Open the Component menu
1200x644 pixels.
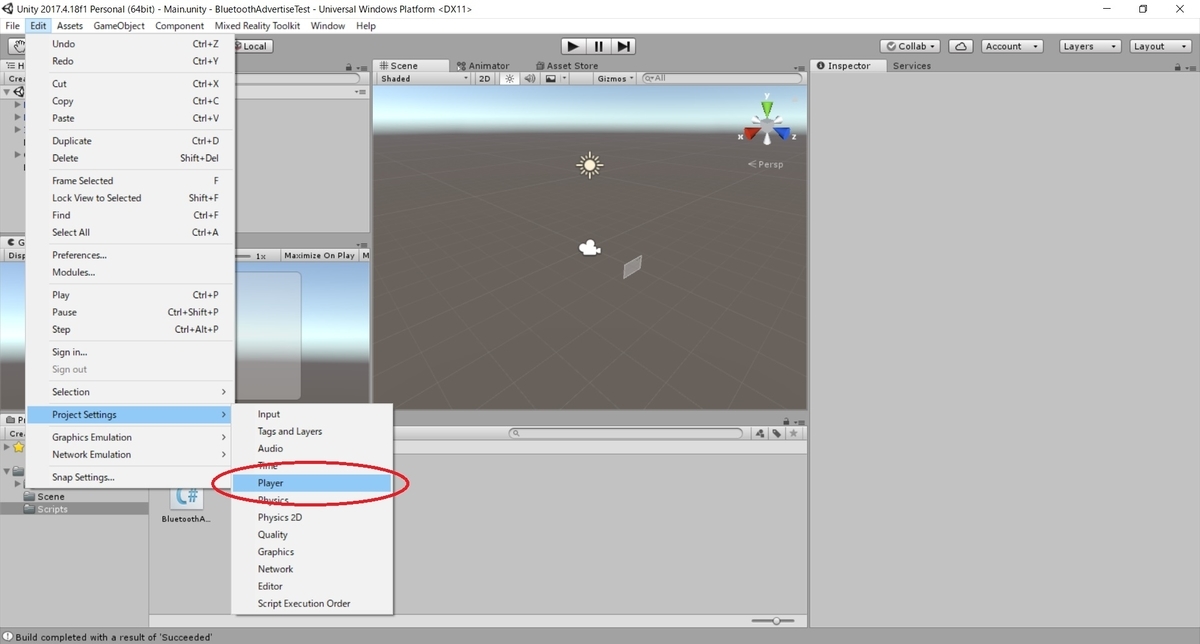point(180,25)
